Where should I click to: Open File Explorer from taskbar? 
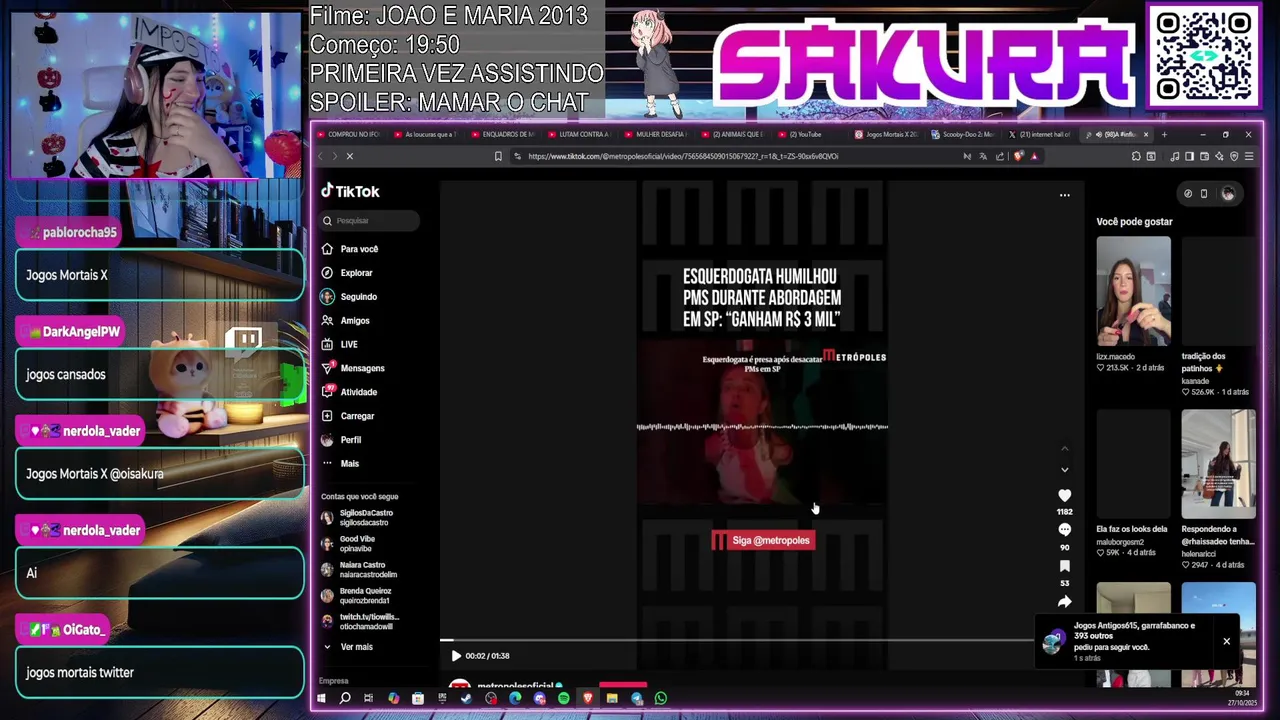[612, 698]
